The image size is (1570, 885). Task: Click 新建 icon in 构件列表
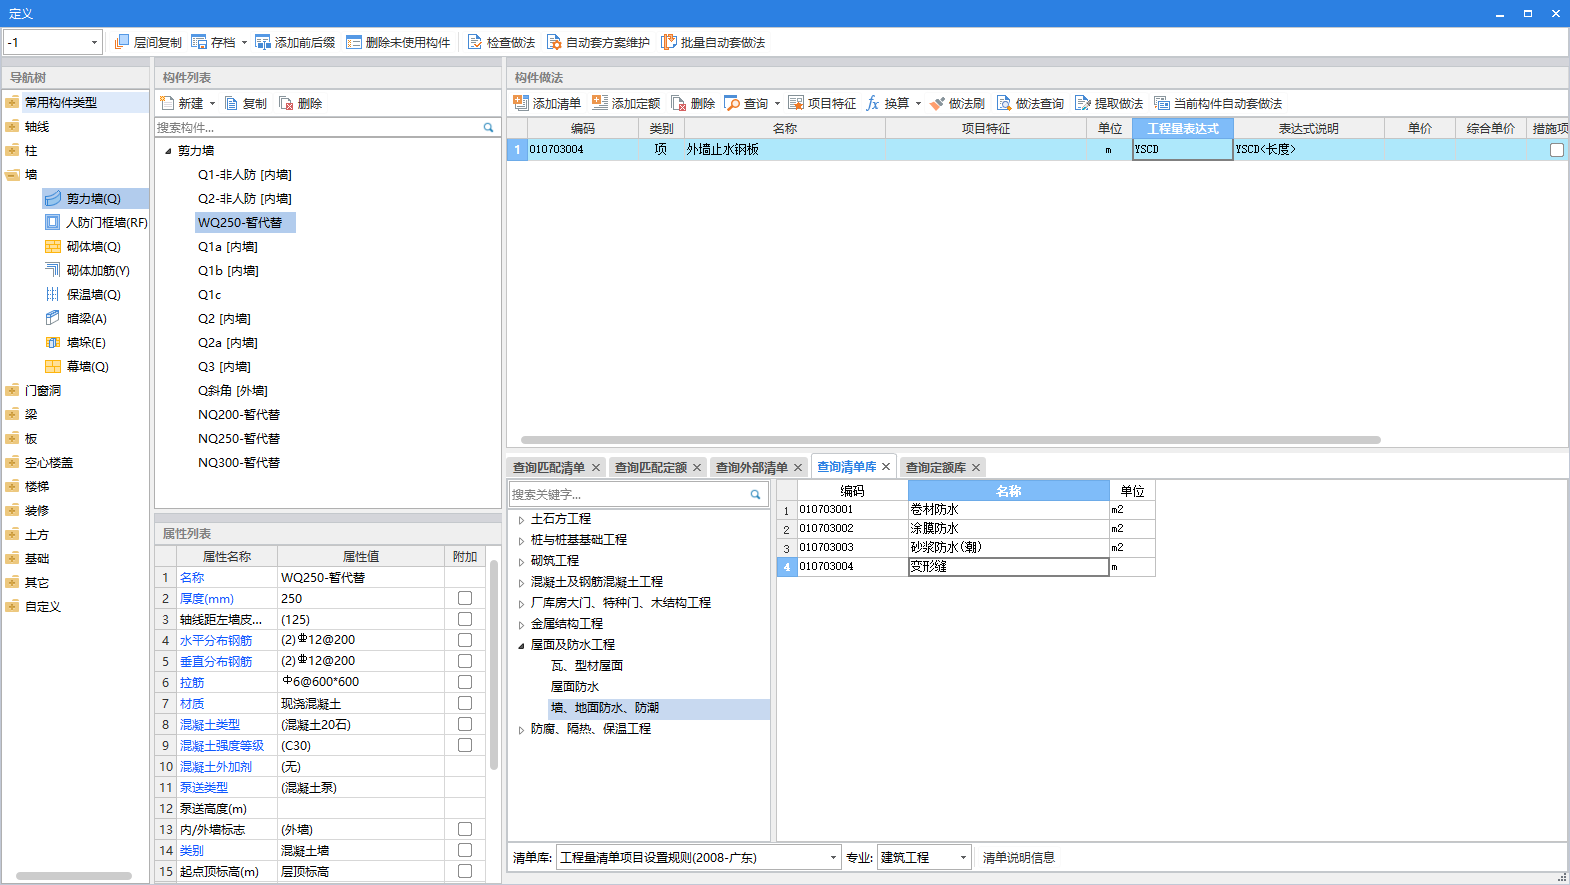167,103
